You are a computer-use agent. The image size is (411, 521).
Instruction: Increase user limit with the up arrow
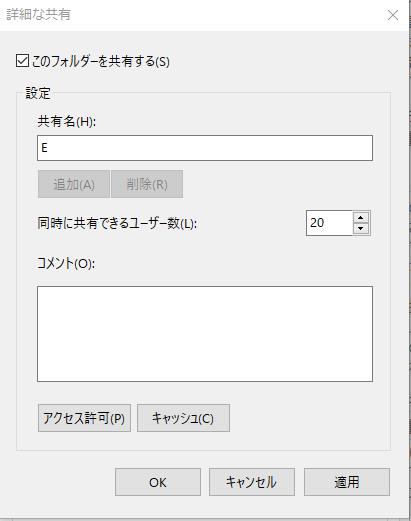[x=360, y=217]
